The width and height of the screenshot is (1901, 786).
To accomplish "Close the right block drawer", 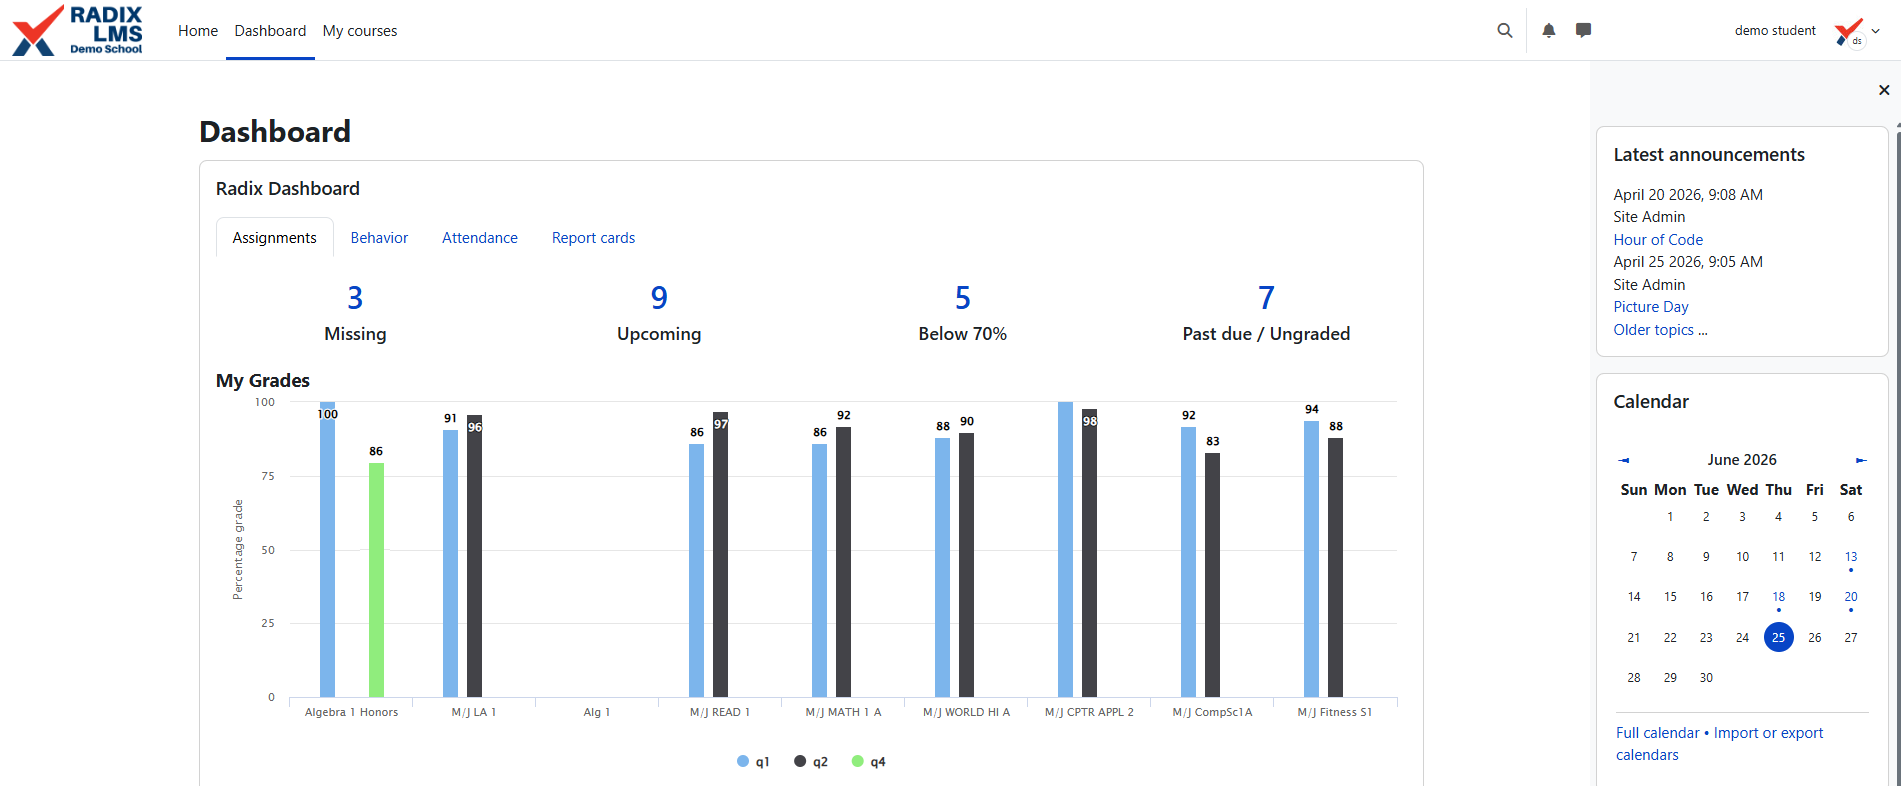I will 1884,90.
